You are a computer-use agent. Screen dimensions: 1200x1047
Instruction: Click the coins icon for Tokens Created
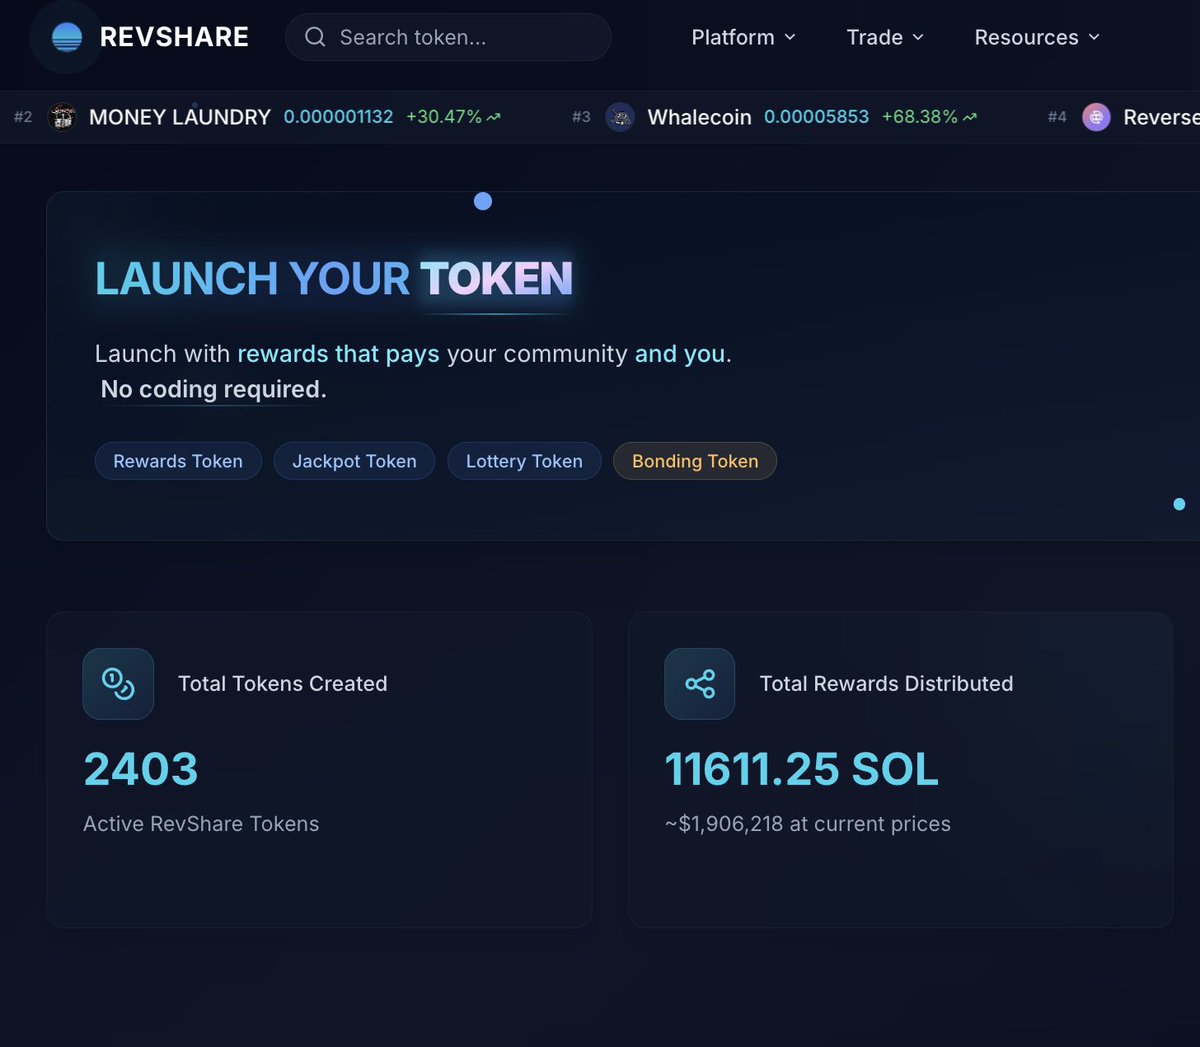[118, 684]
